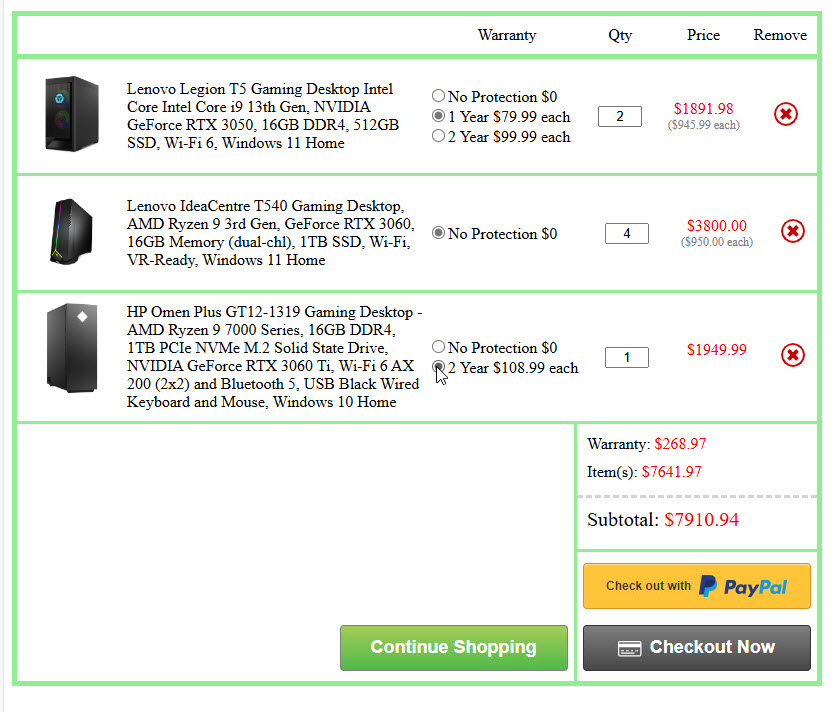This screenshot has height=712, width=840.
Task: Choose 2 Year $108.99 warranty option
Action: tap(438, 368)
